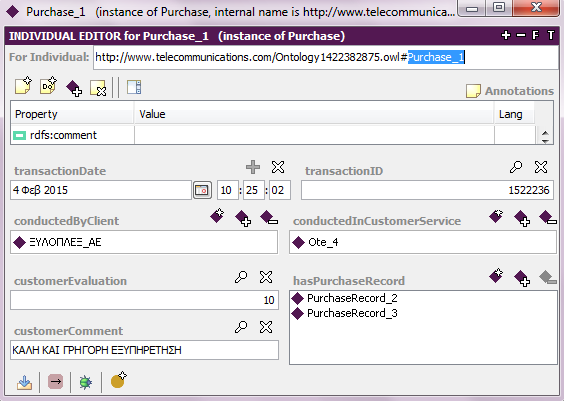The image size is (564, 401).
Task: Remove instance from conductedByClient
Action: 269,217
